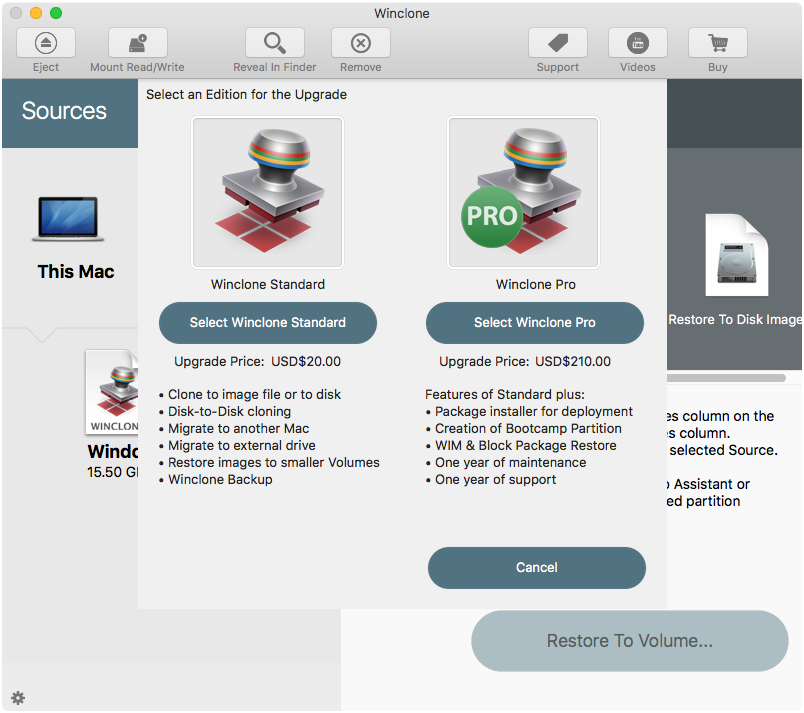
Task: Click the 15.50 GB size text
Action: 112,472
